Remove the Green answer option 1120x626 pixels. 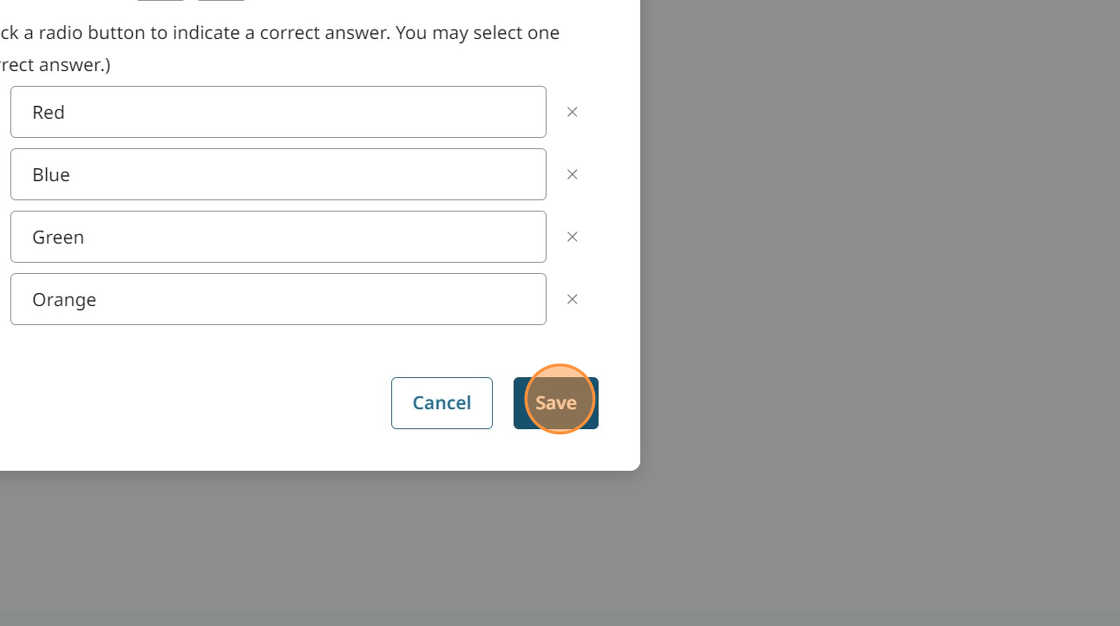572,237
